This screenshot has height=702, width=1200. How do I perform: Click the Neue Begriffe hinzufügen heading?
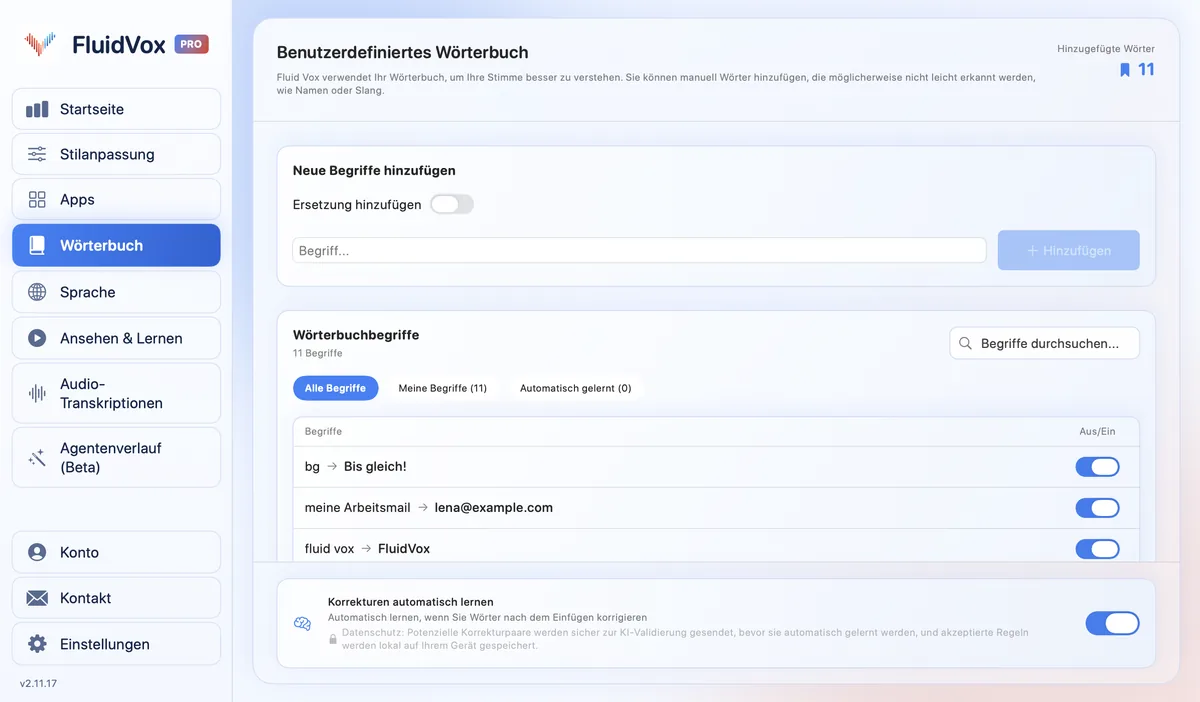click(374, 171)
